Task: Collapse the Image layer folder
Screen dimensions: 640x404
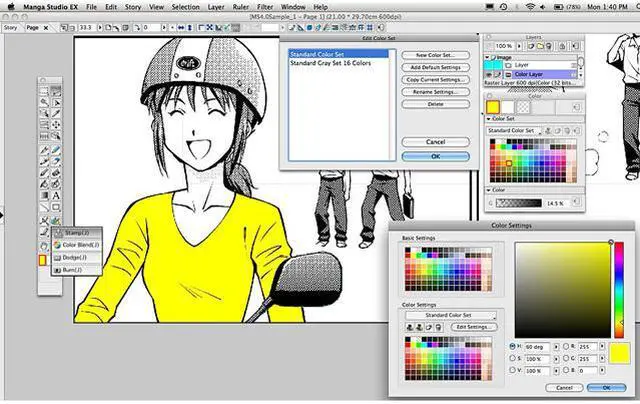Action: (x=487, y=57)
